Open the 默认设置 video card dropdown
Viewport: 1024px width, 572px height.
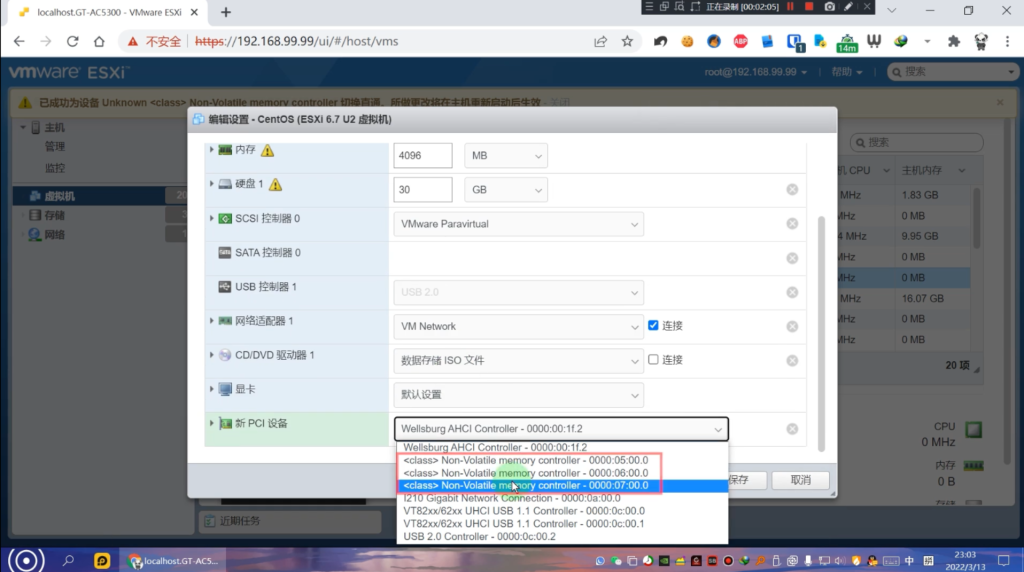pos(518,394)
